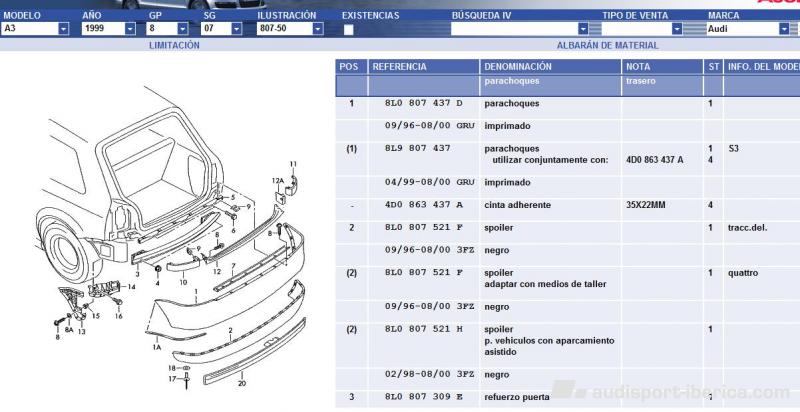Click the NOTA column header
The width and height of the screenshot is (800, 412).
tap(662, 67)
